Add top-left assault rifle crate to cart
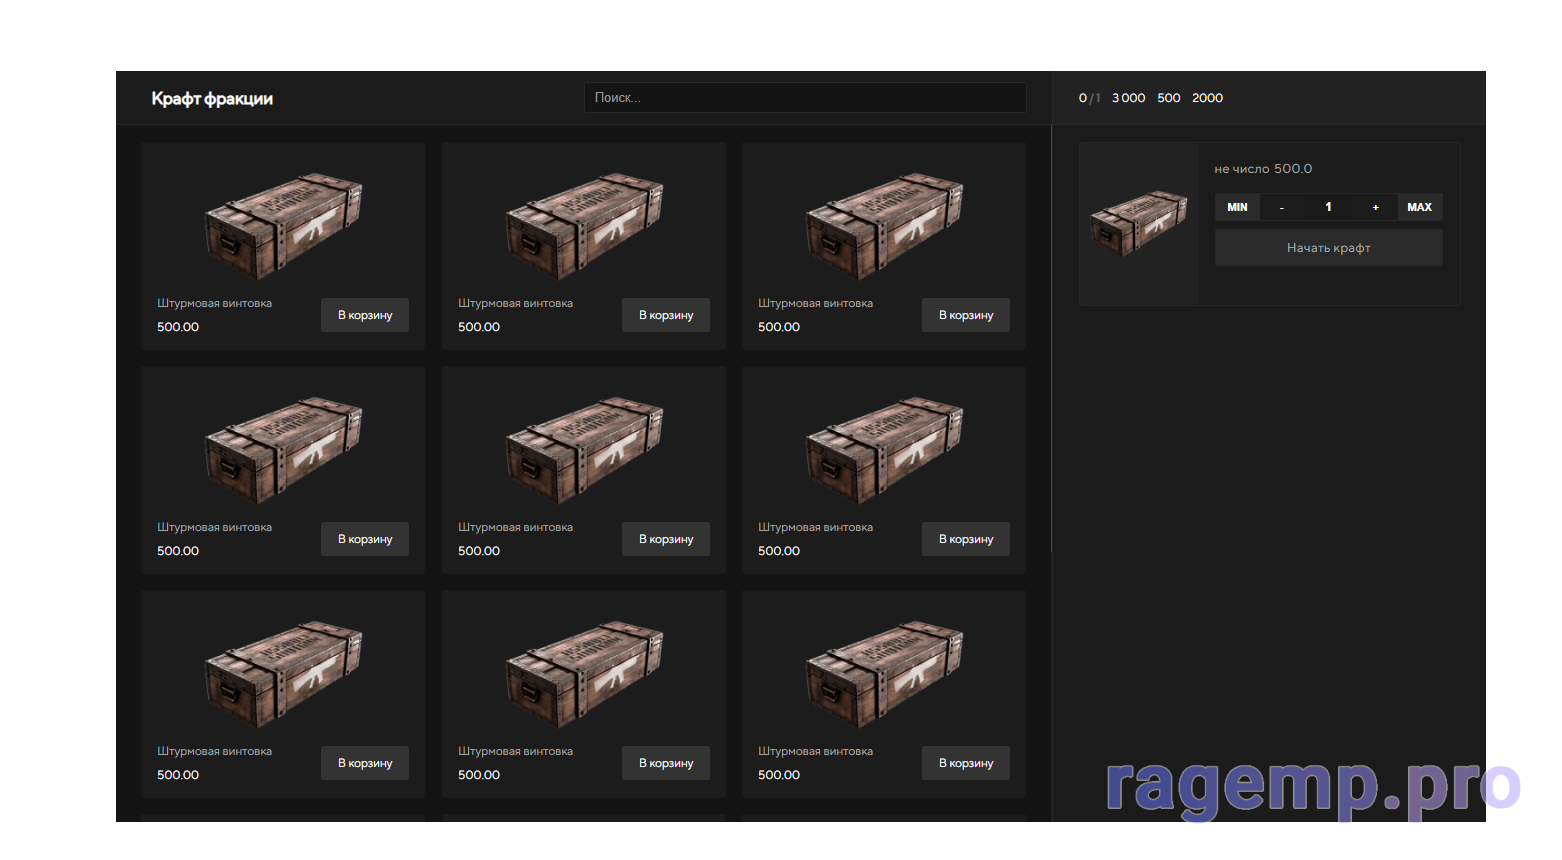This screenshot has height=860, width=1562. [365, 315]
